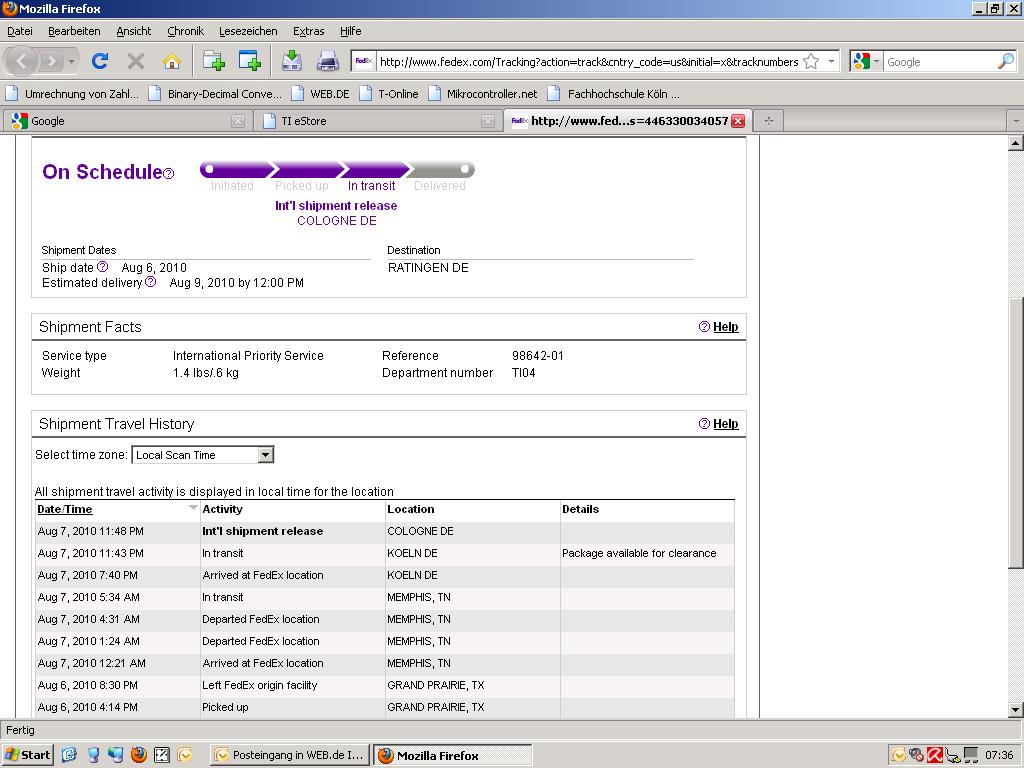Open Help link in Shipment Travel History

click(726, 424)
